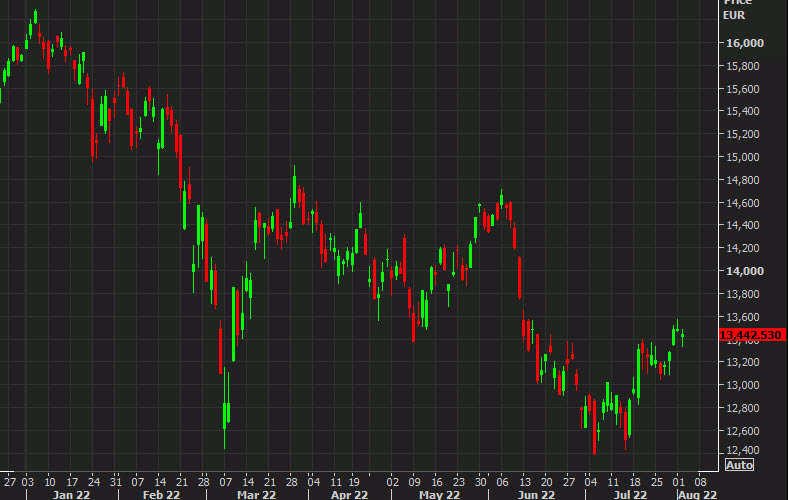
Task: Select the 24 date tick label
Action: 94,482
